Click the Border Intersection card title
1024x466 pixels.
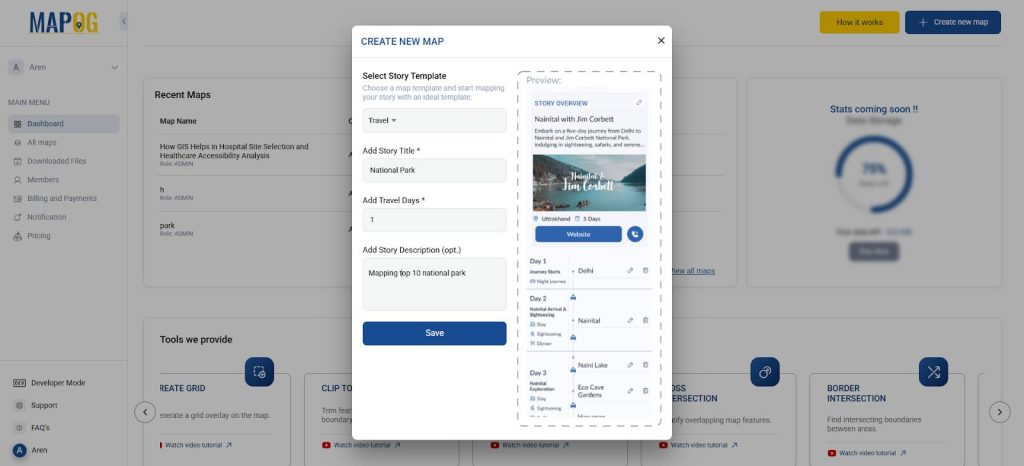[x=856, y=393]
